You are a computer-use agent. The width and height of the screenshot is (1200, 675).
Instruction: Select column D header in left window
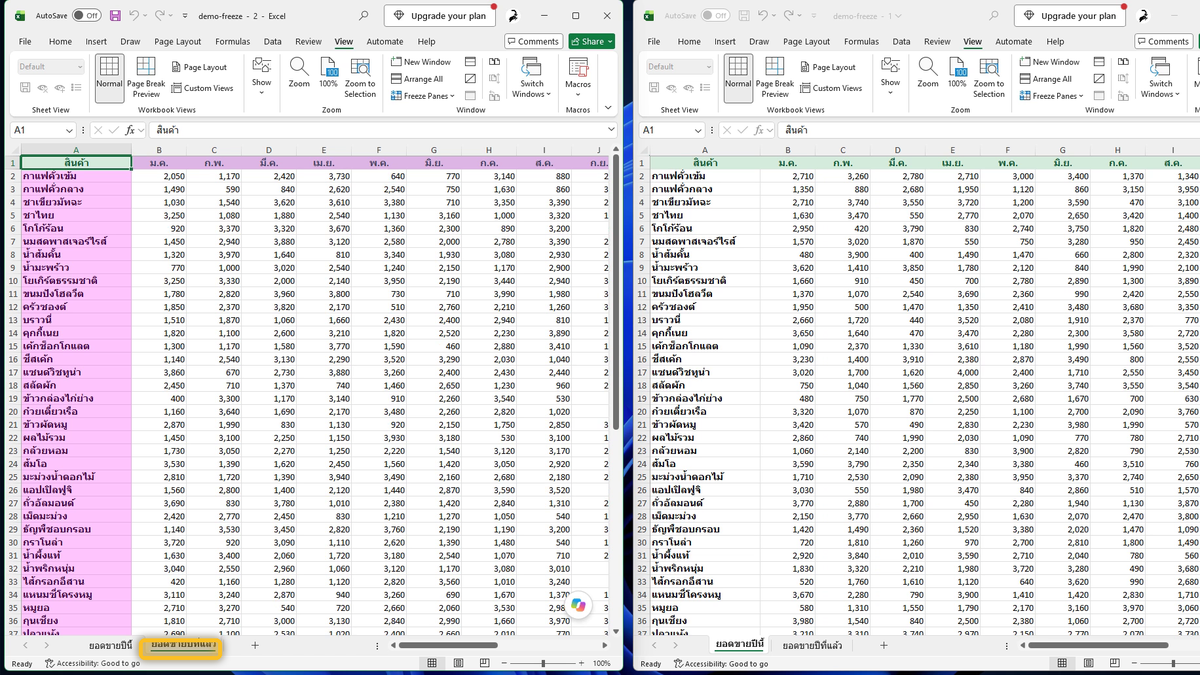click(x=268, y=150)
